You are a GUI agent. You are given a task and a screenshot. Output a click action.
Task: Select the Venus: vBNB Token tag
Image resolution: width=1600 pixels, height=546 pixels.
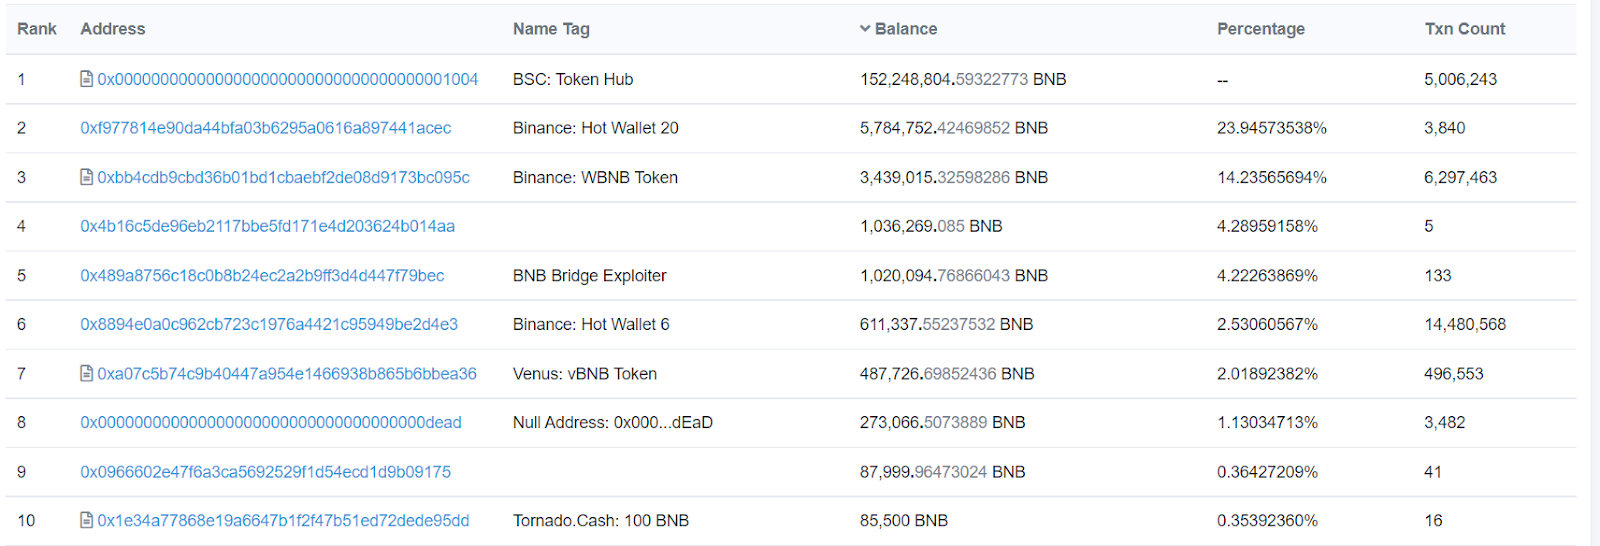coord(585,373)
